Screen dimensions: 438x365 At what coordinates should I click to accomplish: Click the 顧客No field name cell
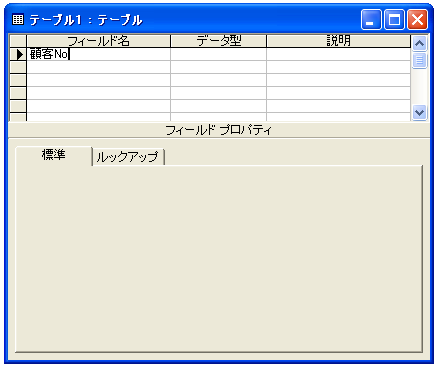(98, 54)
